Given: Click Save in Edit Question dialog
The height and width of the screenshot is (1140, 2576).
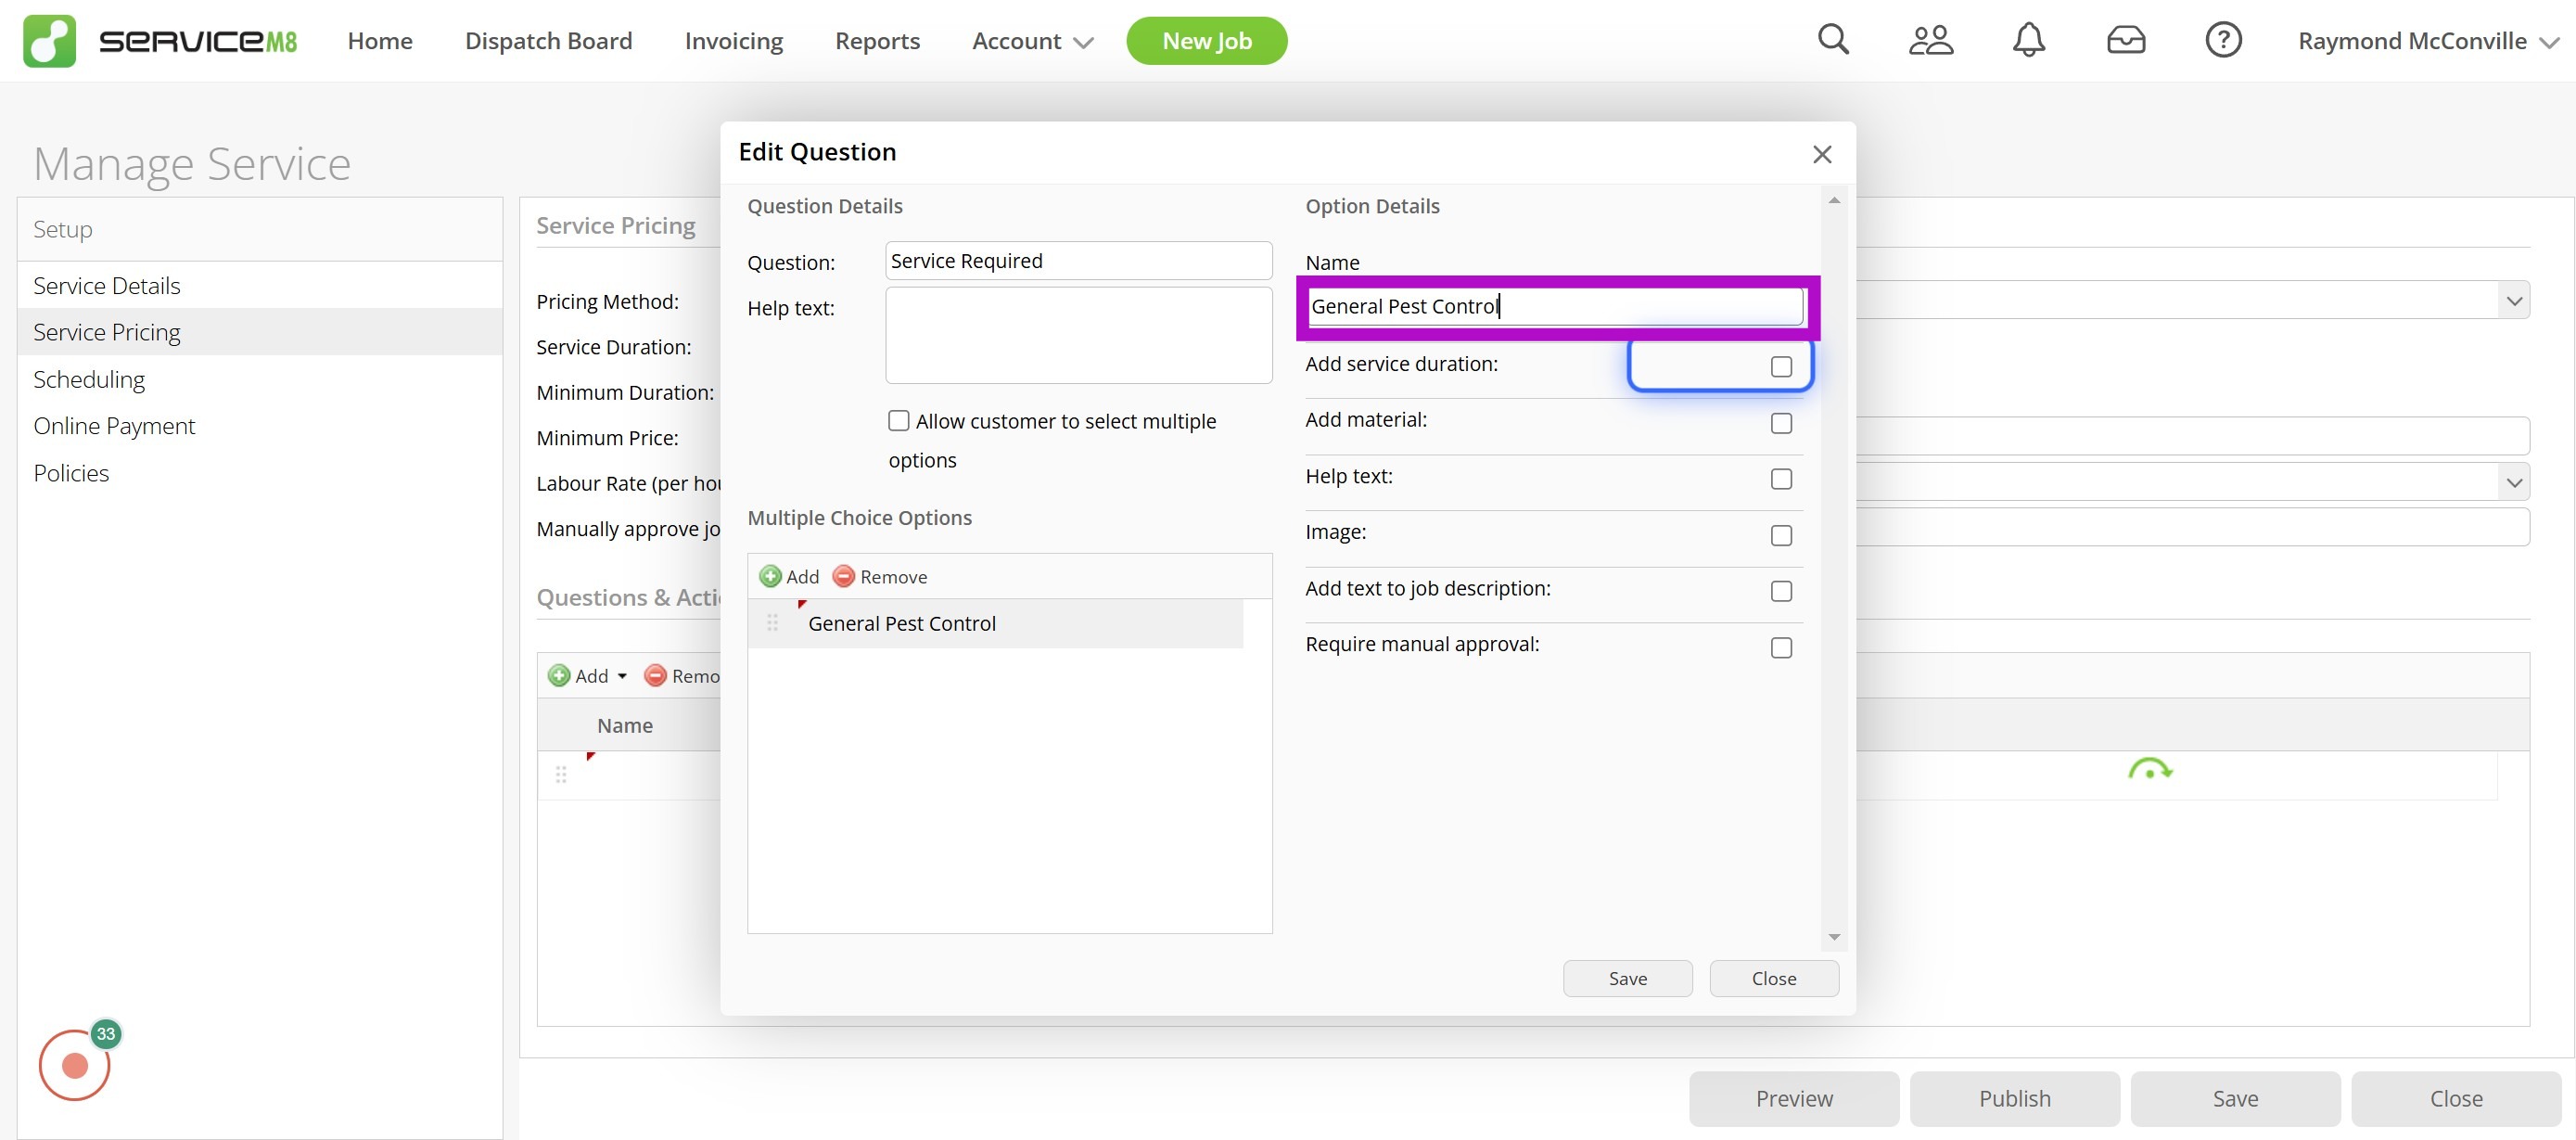Looking at the screenshot, I should click(x=1627, y=978).
